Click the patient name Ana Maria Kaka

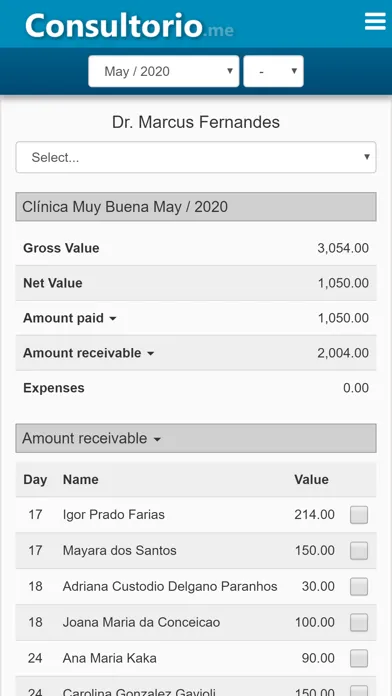pos(110,658)
